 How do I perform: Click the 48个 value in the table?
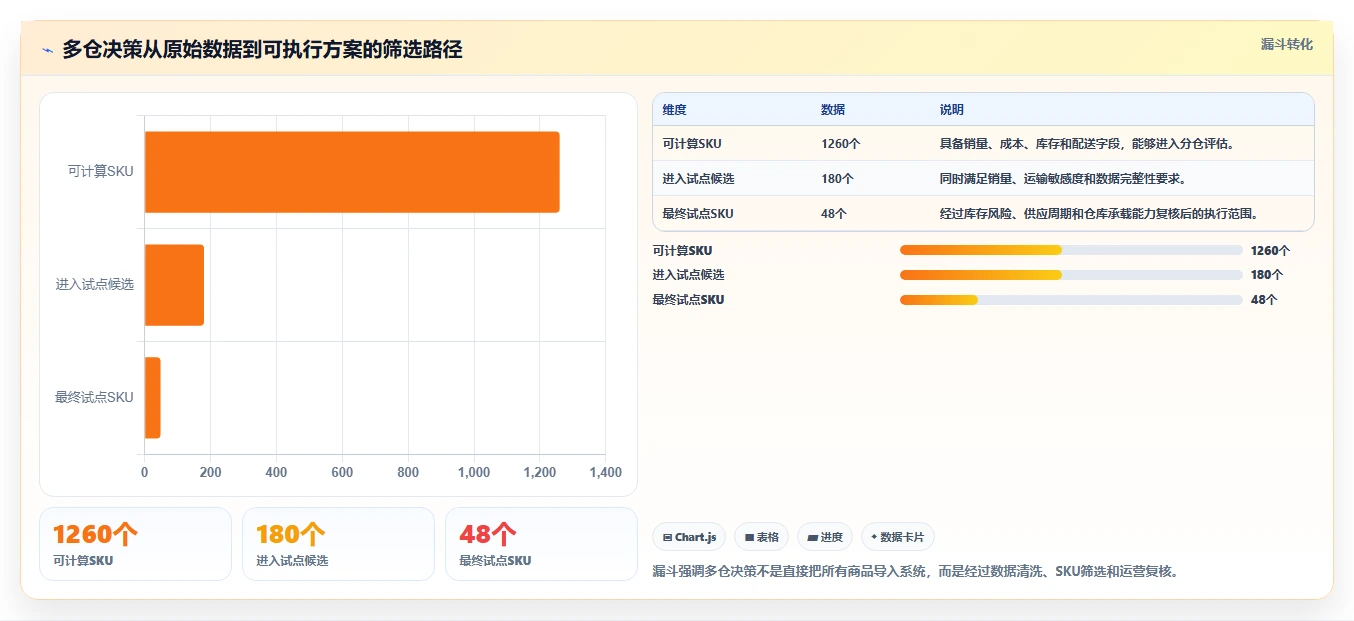(834, 214)
